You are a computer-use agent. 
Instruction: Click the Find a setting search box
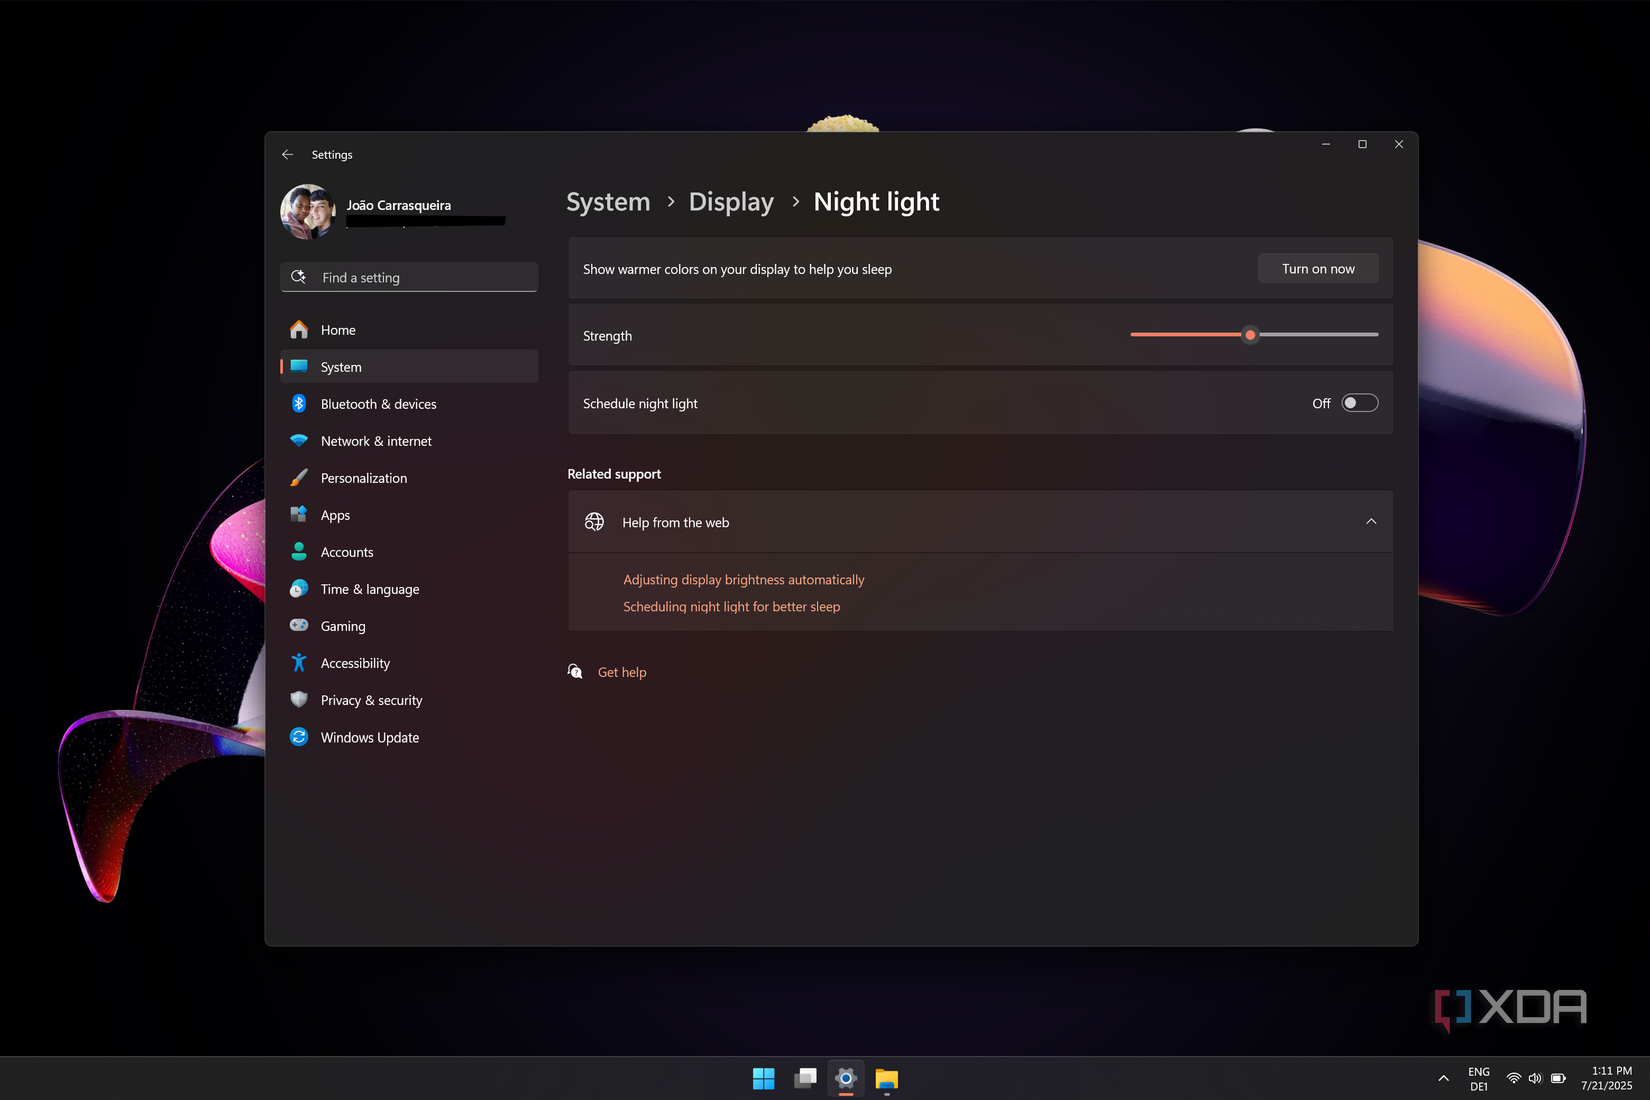click(x=409, y=277)
